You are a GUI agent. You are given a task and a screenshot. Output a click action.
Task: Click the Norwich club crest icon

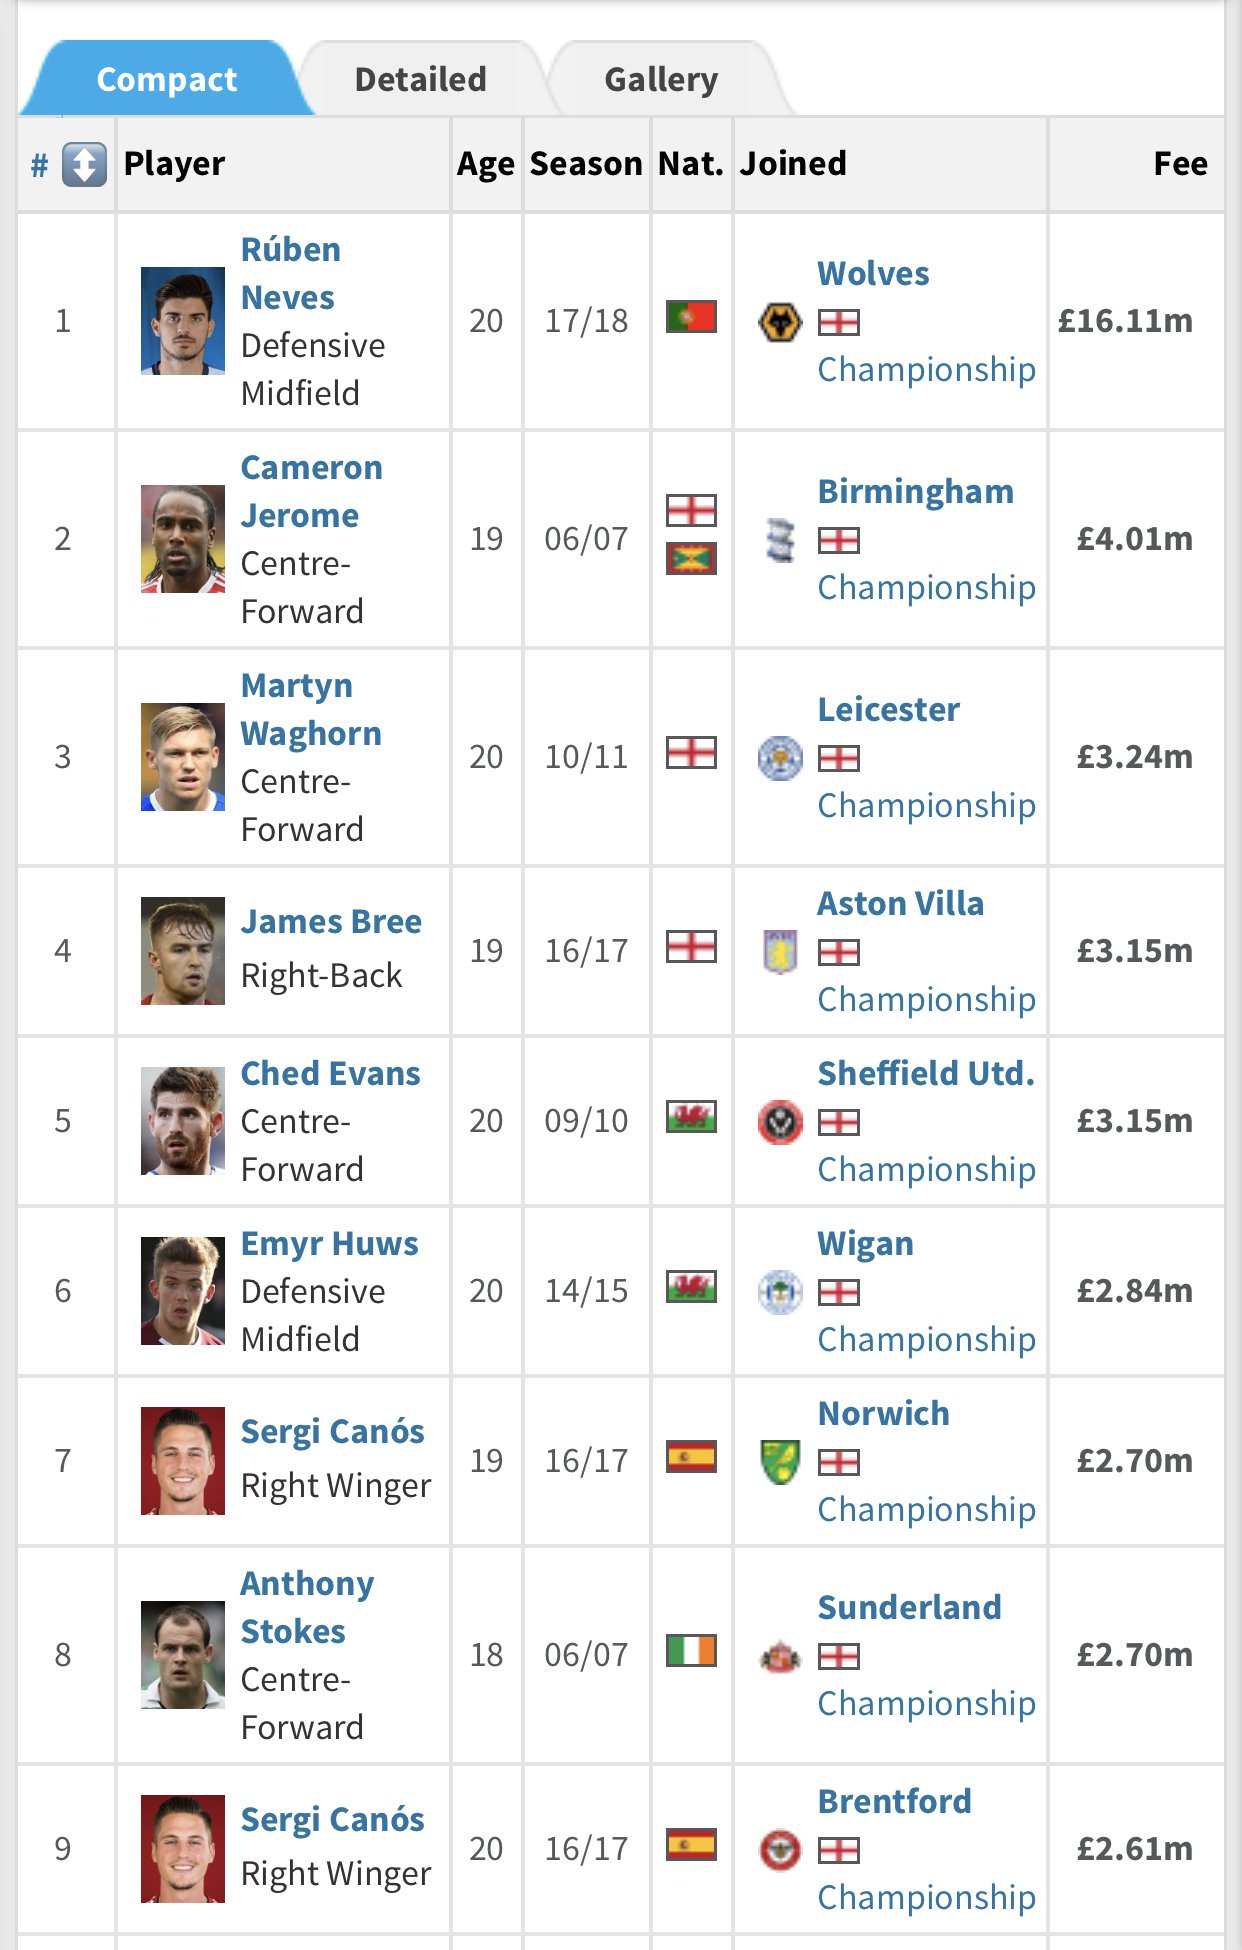pos(780,1462)
